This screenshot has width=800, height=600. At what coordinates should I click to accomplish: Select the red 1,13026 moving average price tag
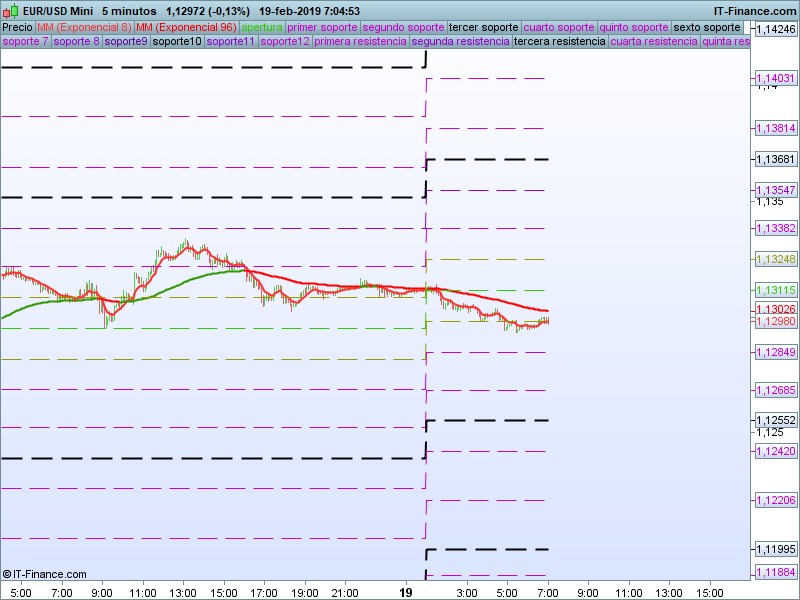[x=775, y=309]
